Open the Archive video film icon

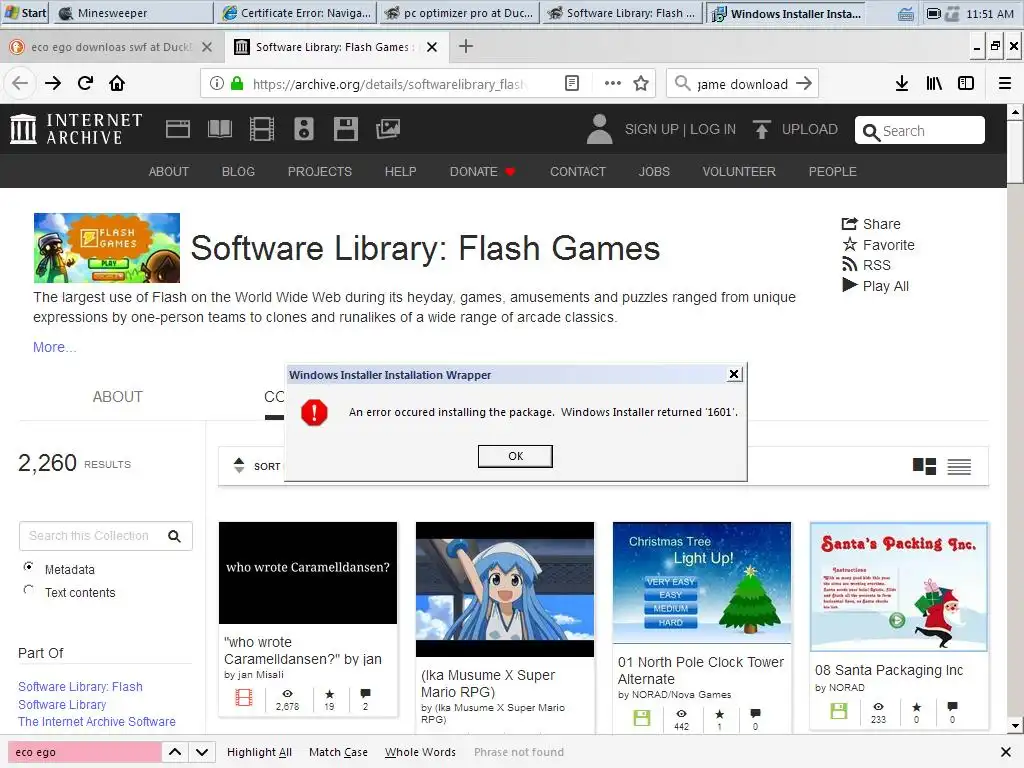coord(262,129)
